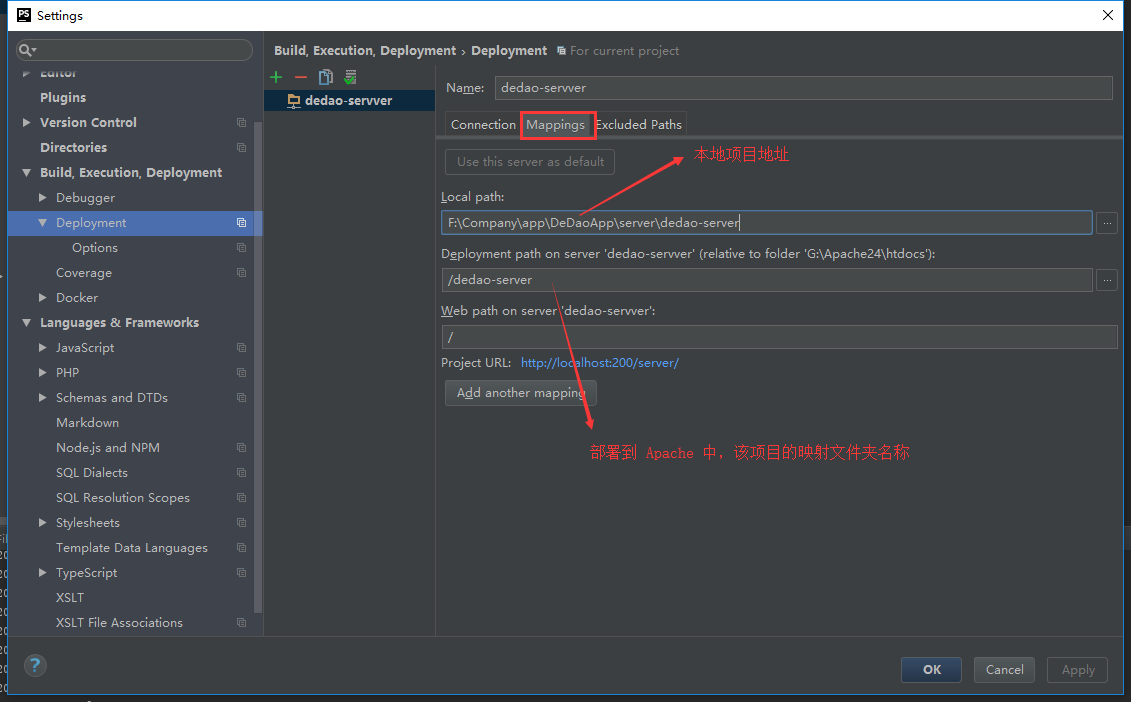Image resolution: width=1131 pixels, height=702 pixels.
Task: Expand Schemas and DTDs node
Action: pyautogui.click(x=43, y=398)
